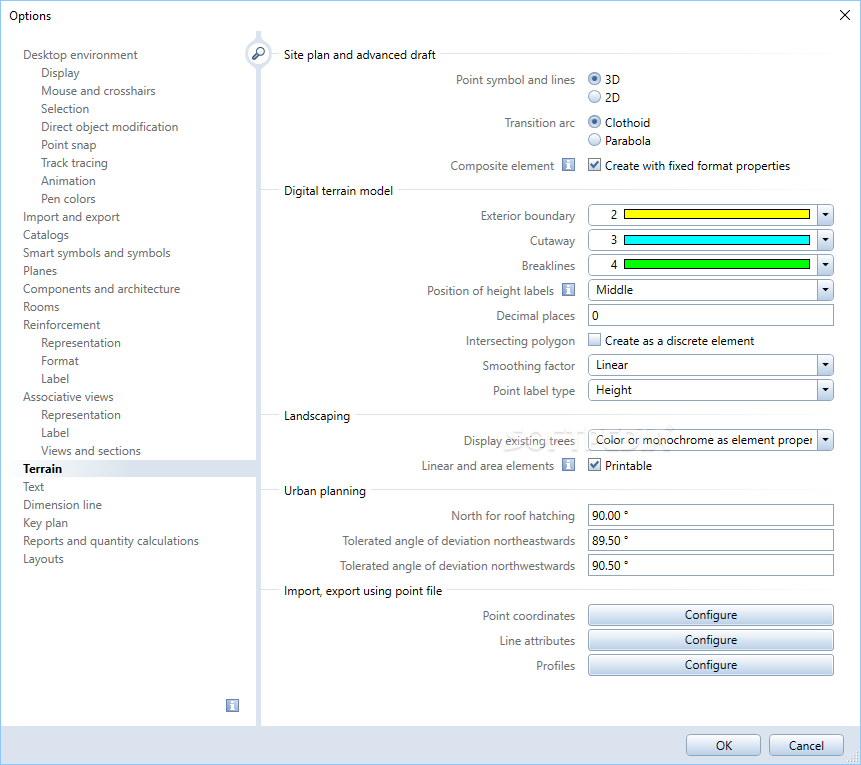Configure Line attributes

coord(711,640)
